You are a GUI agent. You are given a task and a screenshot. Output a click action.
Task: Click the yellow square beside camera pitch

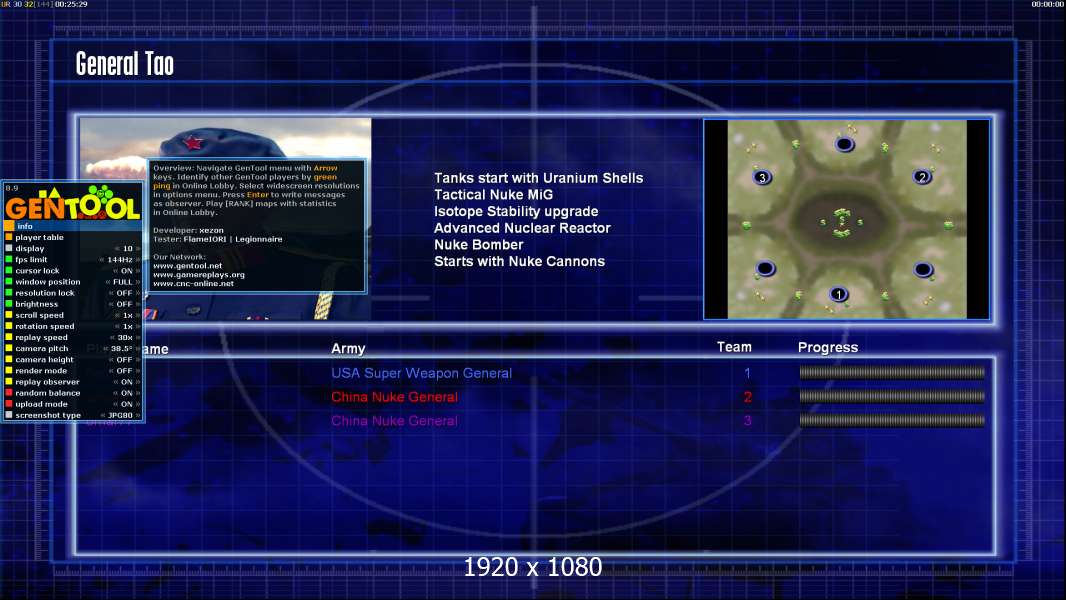[9, 349]
